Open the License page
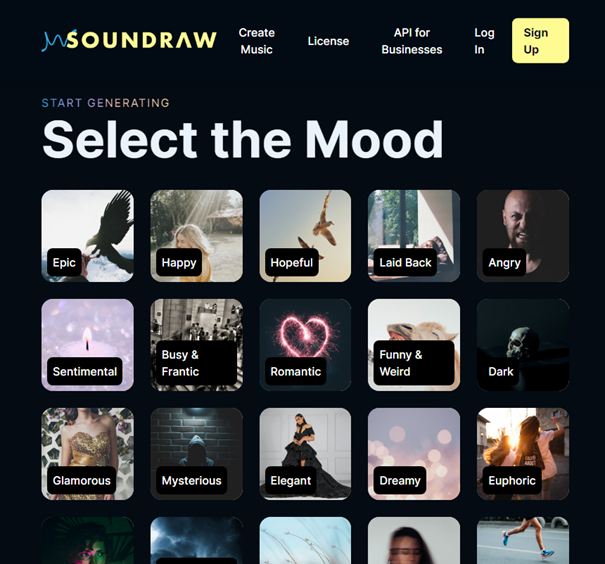This screenshot has width=605, height=564. click(328, 41)
